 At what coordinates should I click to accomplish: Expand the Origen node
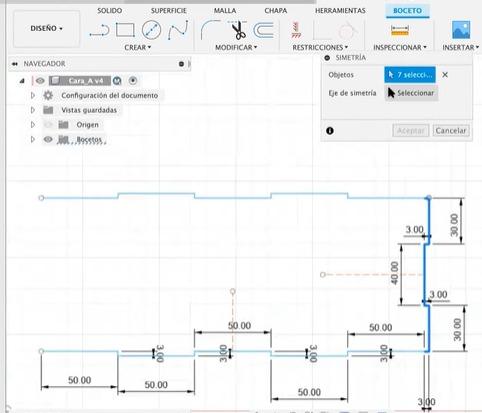pyautogui.click(x=33, y=125)
